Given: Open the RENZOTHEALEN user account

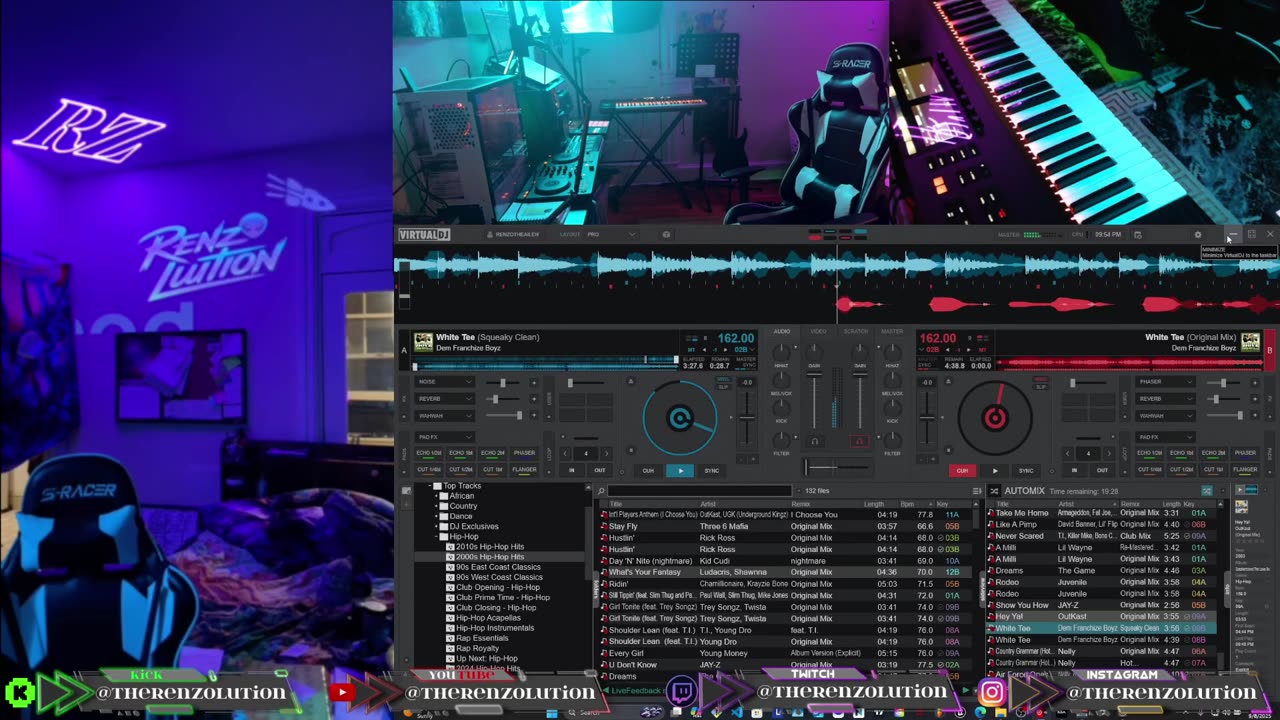Looking at the screenshot, I should [514, 235].
